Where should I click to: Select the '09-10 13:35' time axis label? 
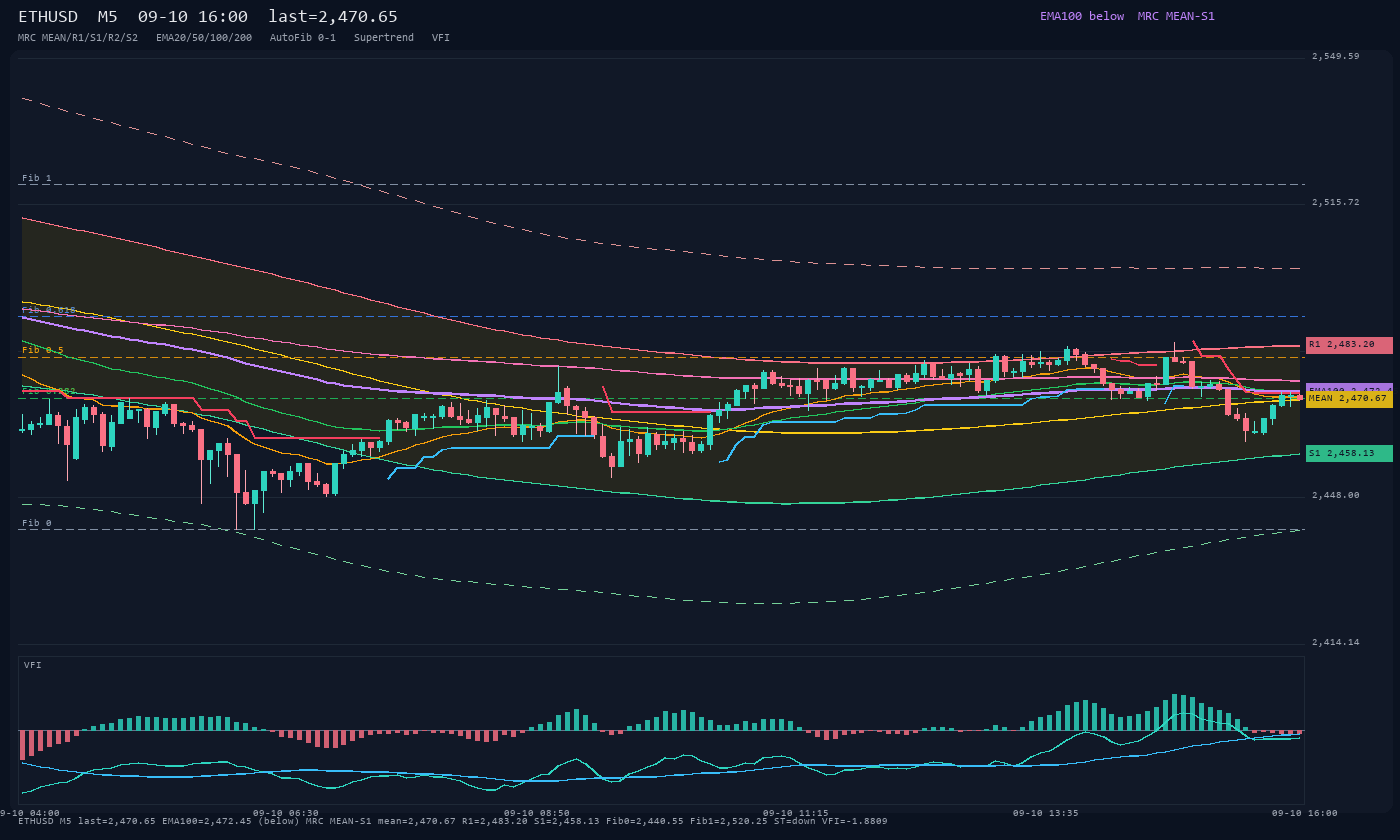pos(1046,813)
